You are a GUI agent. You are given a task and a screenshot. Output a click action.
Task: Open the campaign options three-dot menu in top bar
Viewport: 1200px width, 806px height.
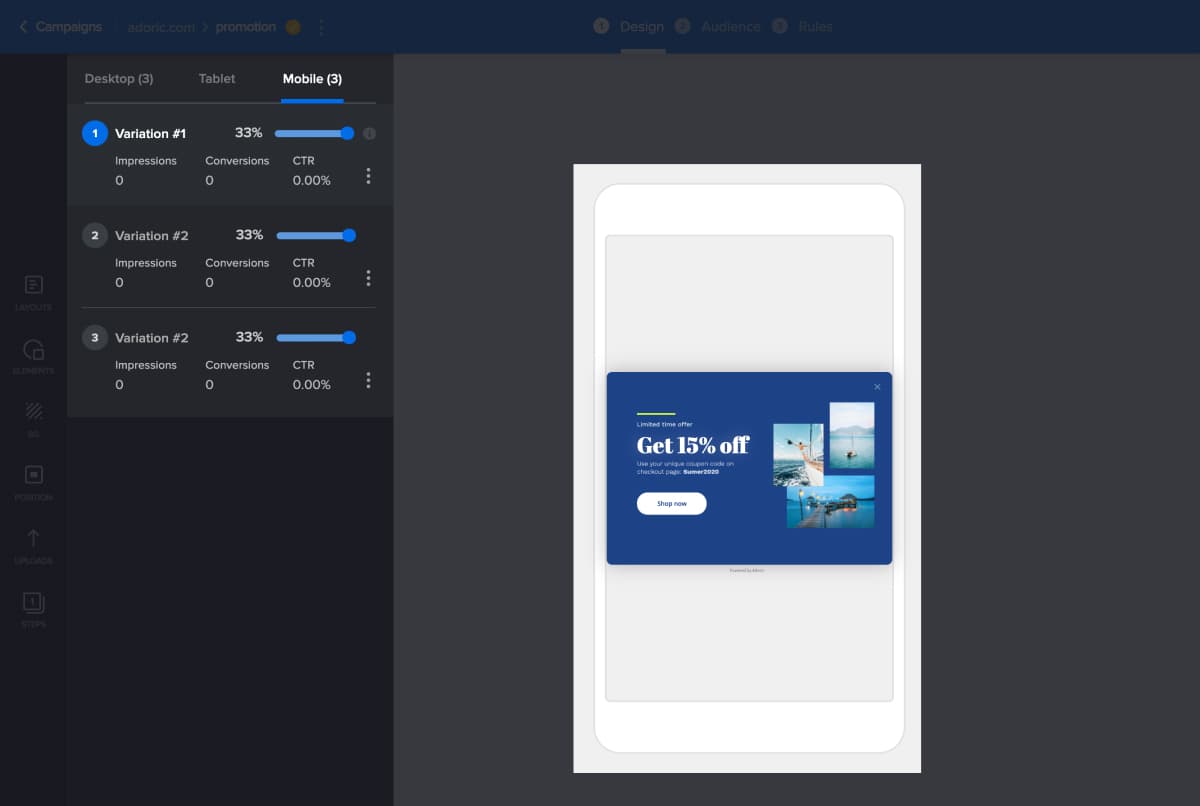[x=321, y=27]
